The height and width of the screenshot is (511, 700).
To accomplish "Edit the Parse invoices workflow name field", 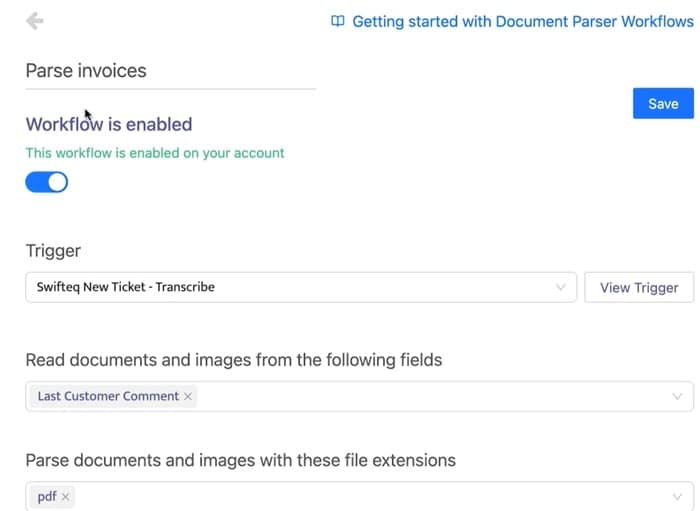I will [x=171, y=71].
